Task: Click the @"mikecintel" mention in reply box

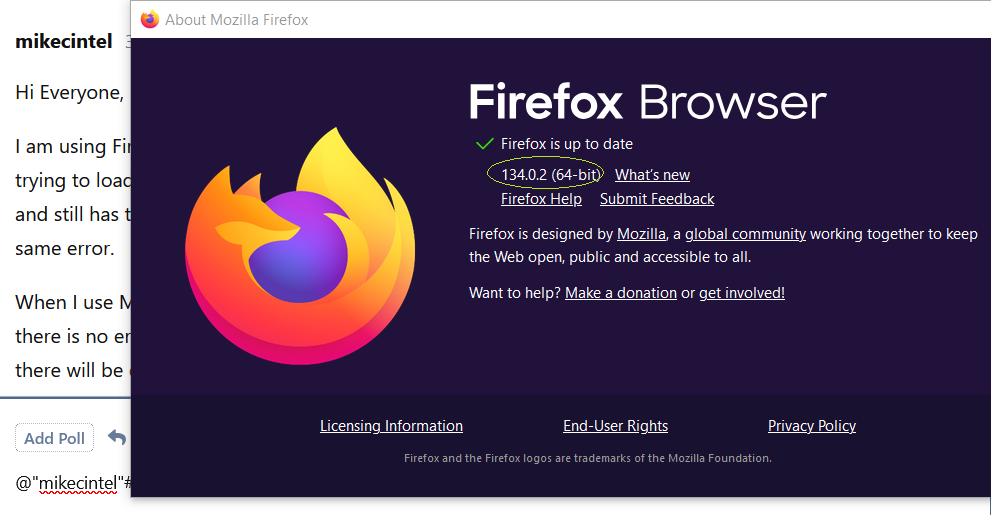Action: (x=69, y=484)
